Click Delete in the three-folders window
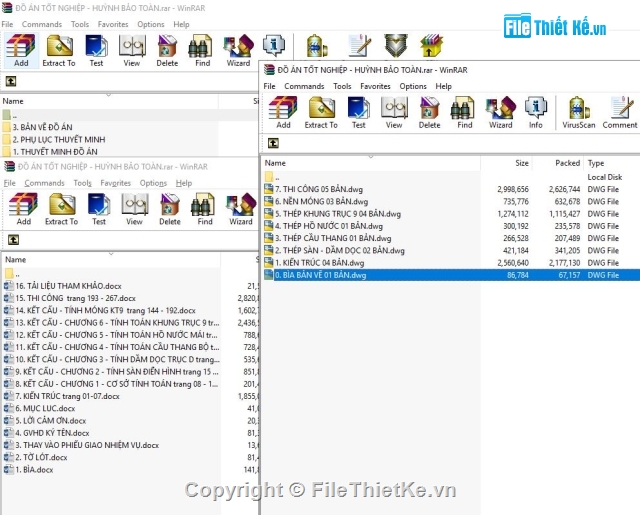The height and width of the screenshot is (515, 640). (167, 51)
